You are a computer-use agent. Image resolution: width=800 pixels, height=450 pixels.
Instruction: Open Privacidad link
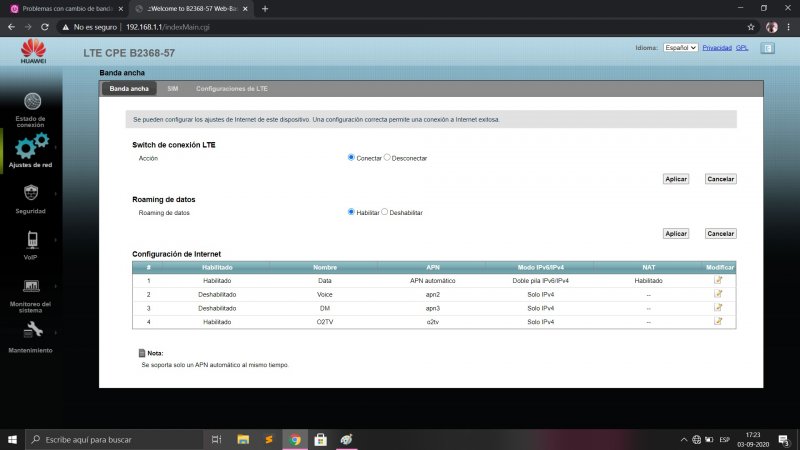point(717,47)
